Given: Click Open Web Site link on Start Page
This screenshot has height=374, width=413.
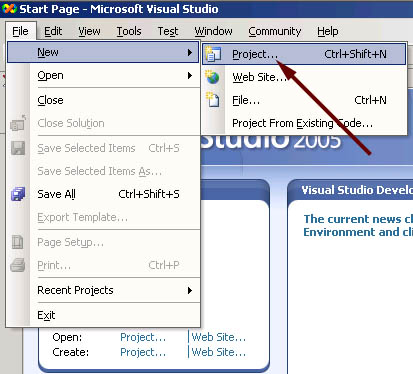Looking at the screenshot, I should tap(219, 337).
